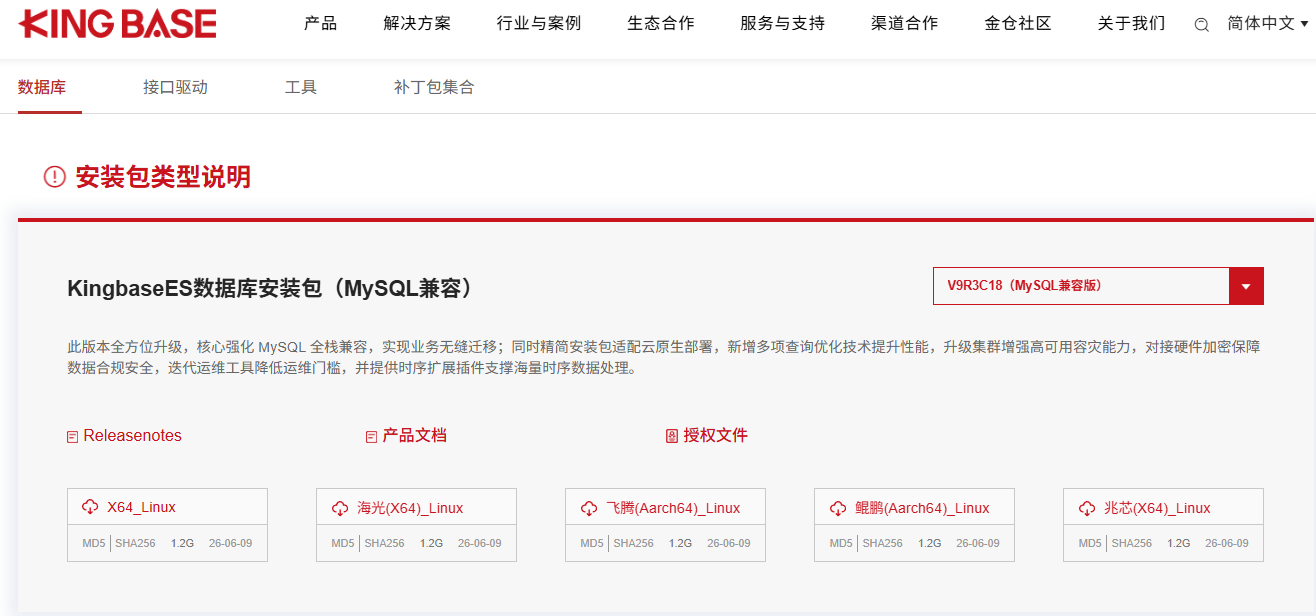1316x616 pixels.
Task: Open the Releasenotes link
Action: click(133, 436)
